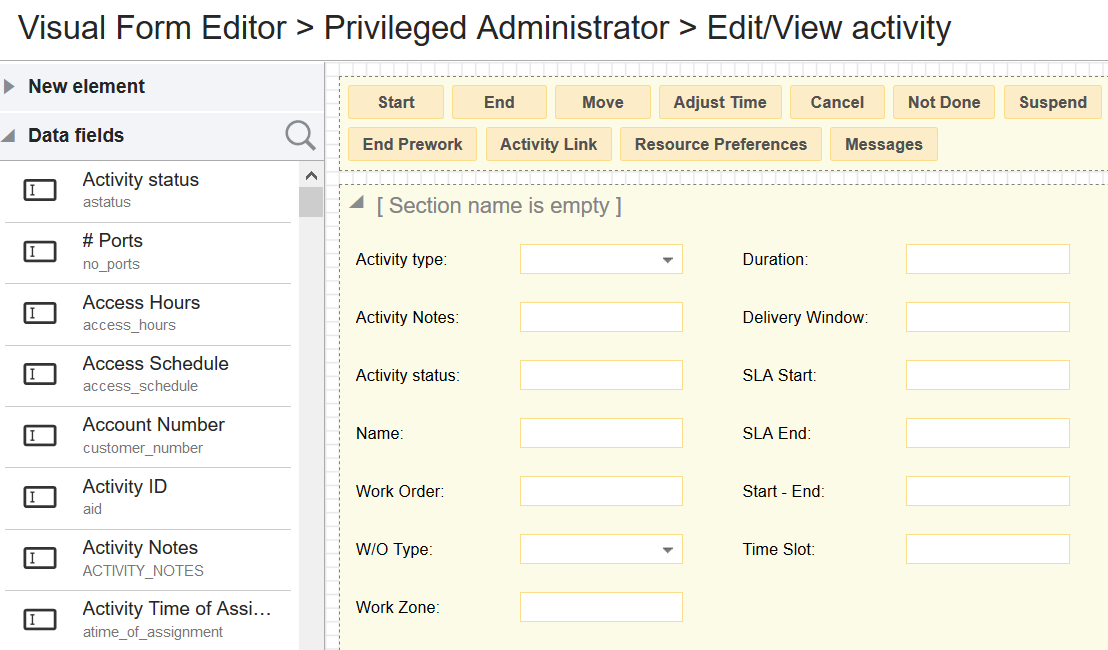This screenshot has width=1108, height=650.
Task: Click the Activity ID field icon
Action: coord(40,497)
